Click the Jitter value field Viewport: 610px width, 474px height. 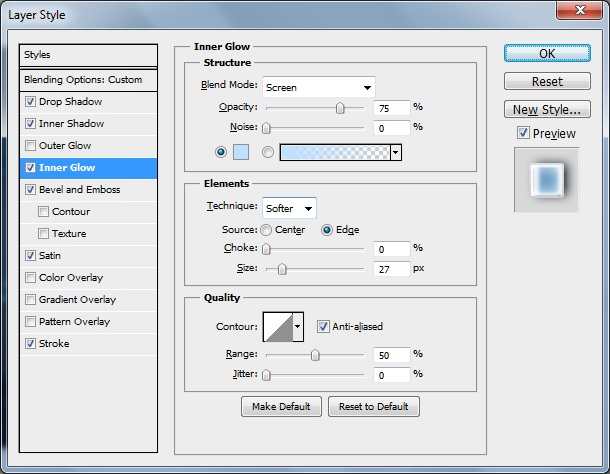coord(391,375)
